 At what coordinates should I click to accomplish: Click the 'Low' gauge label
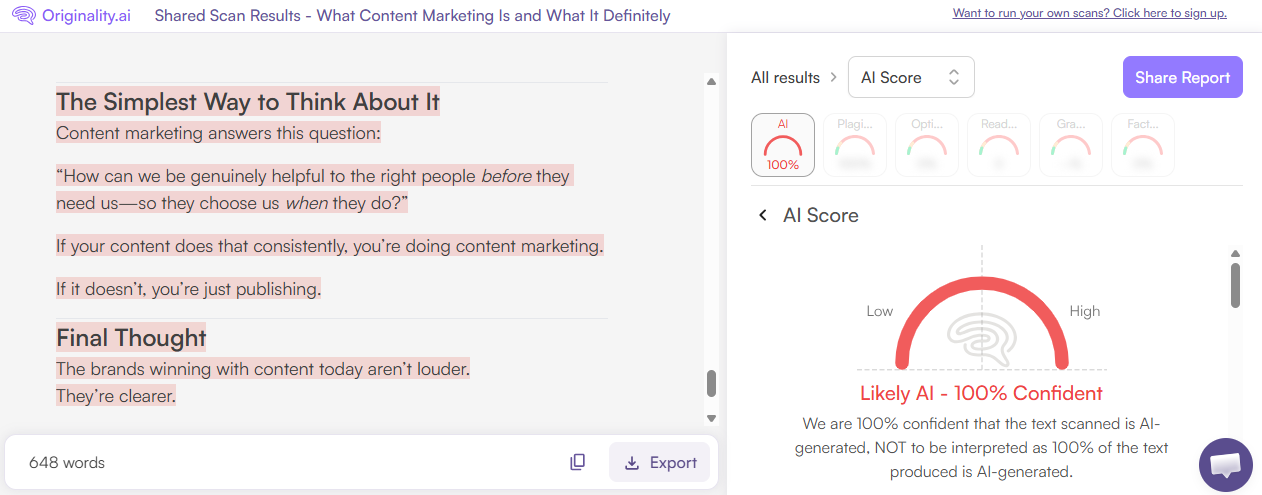pos(879,311)
